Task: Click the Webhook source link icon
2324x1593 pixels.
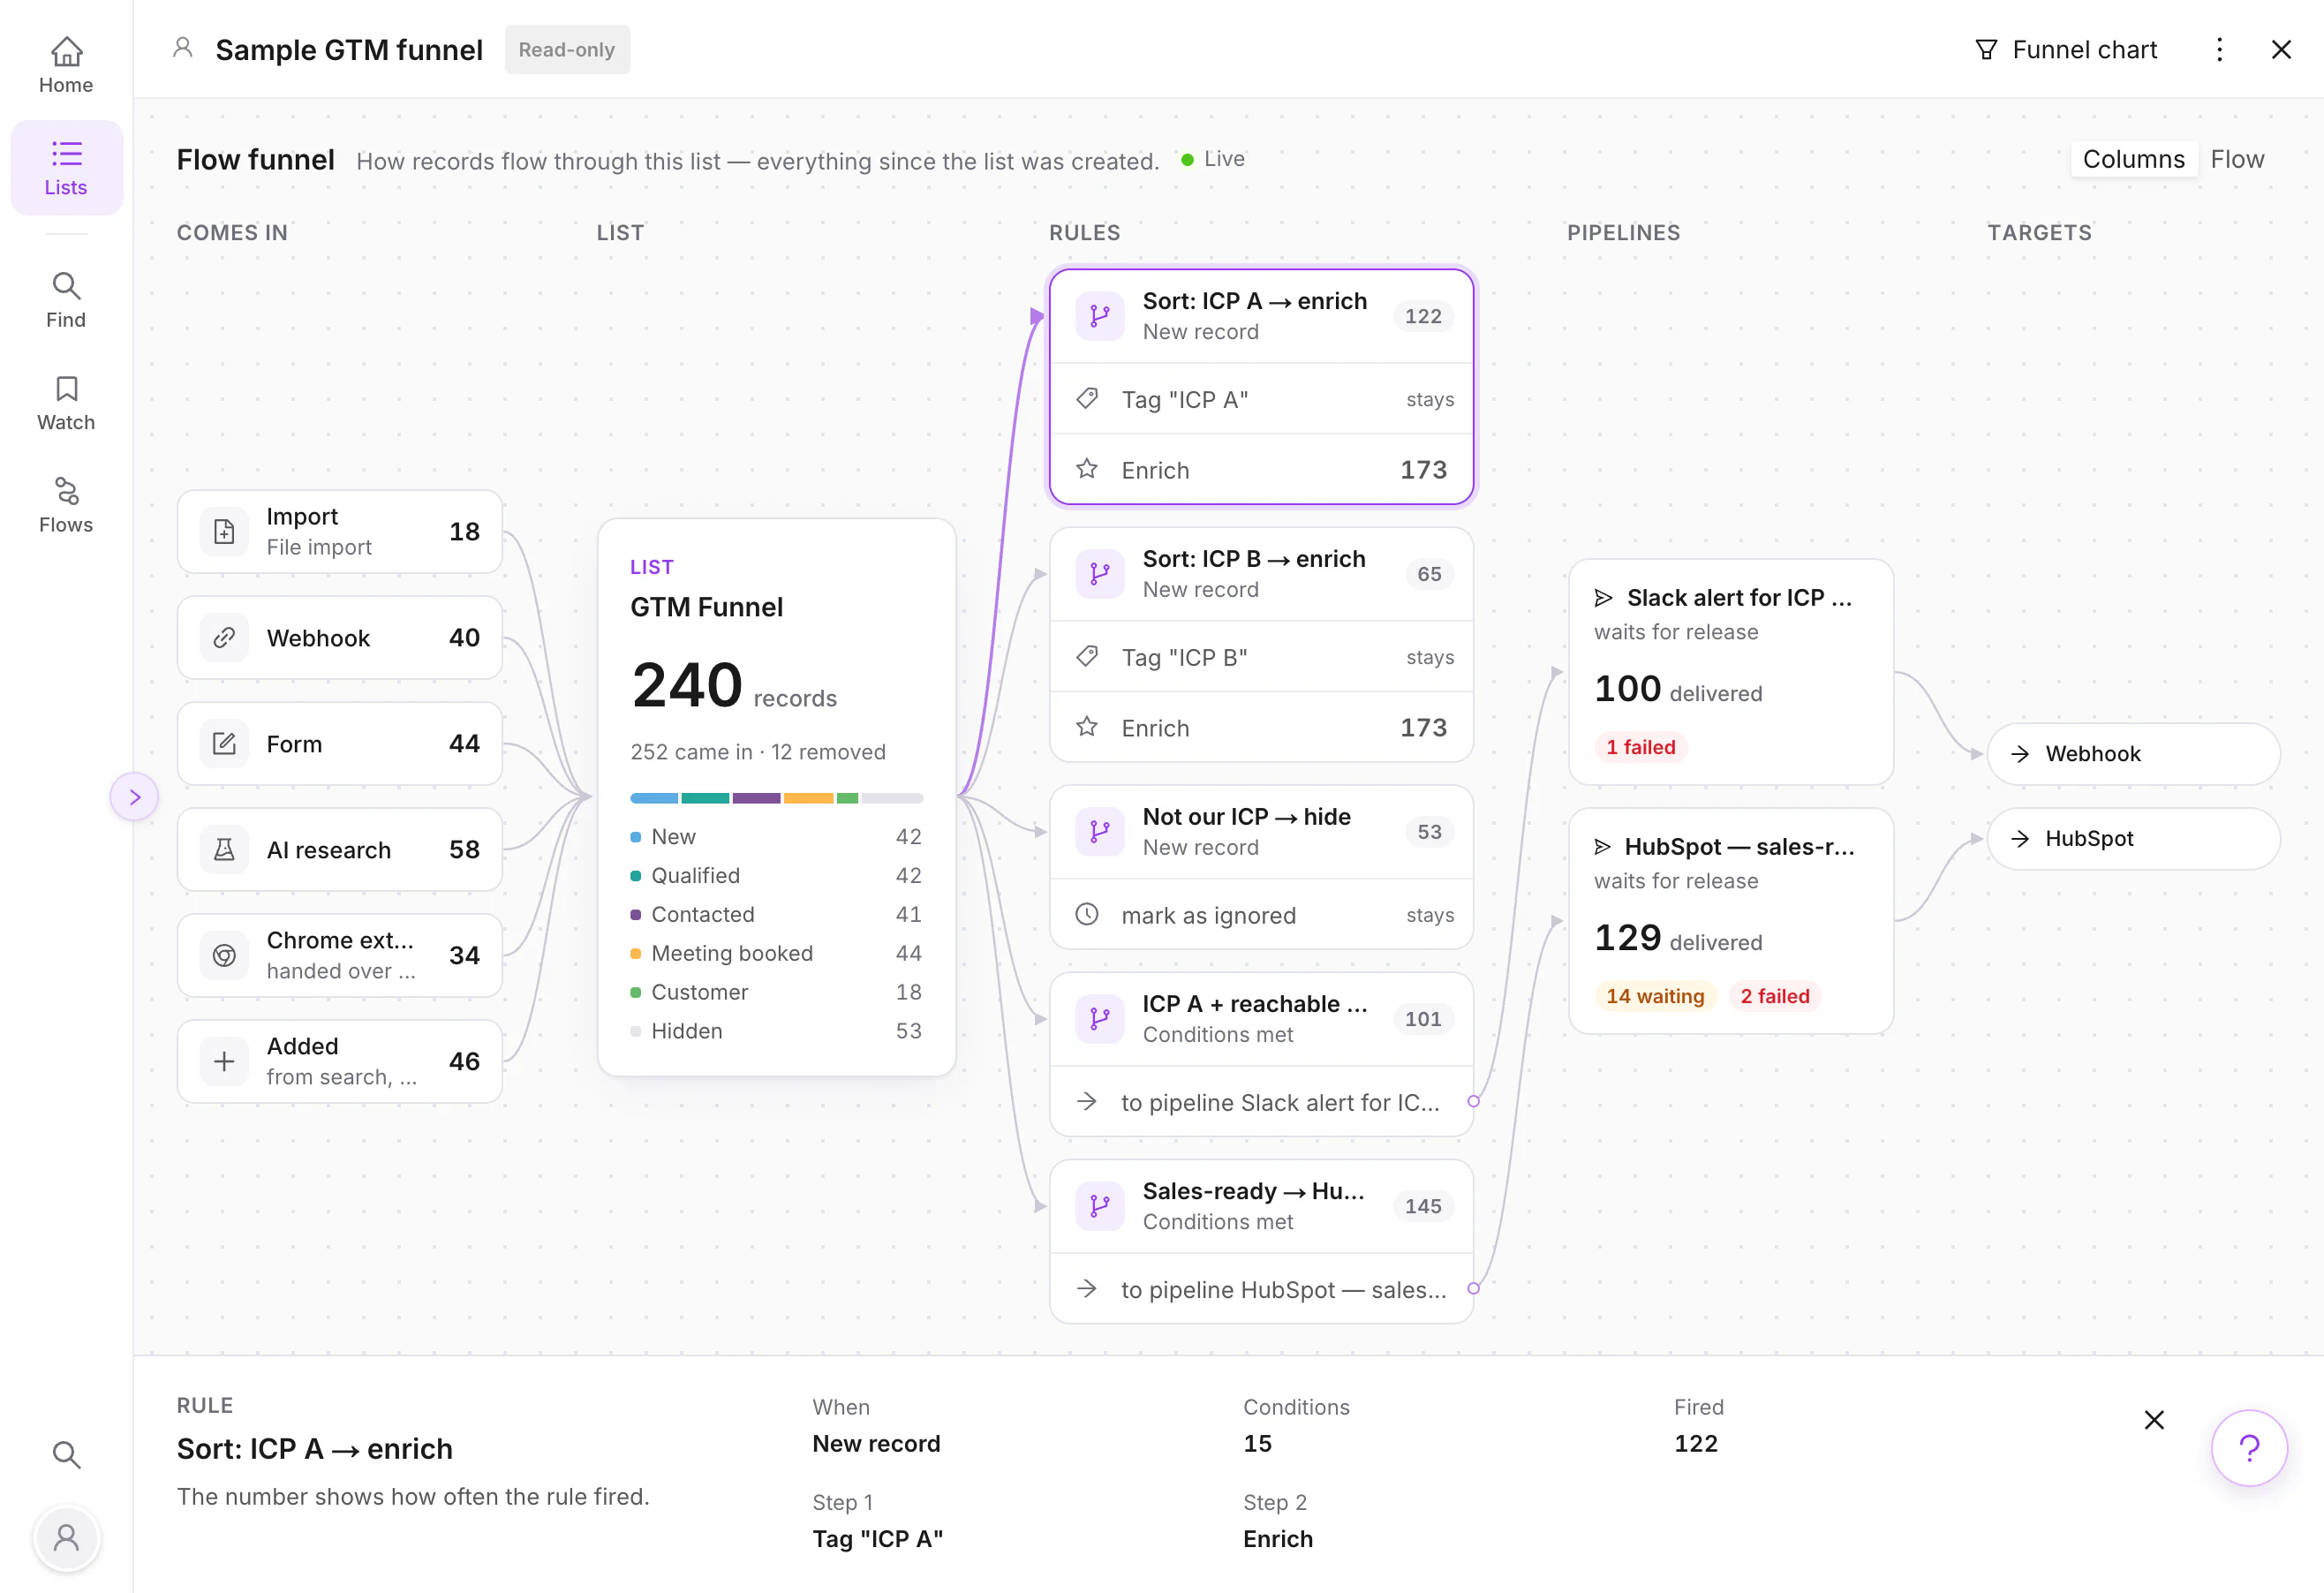Action: tap(224, 637)
